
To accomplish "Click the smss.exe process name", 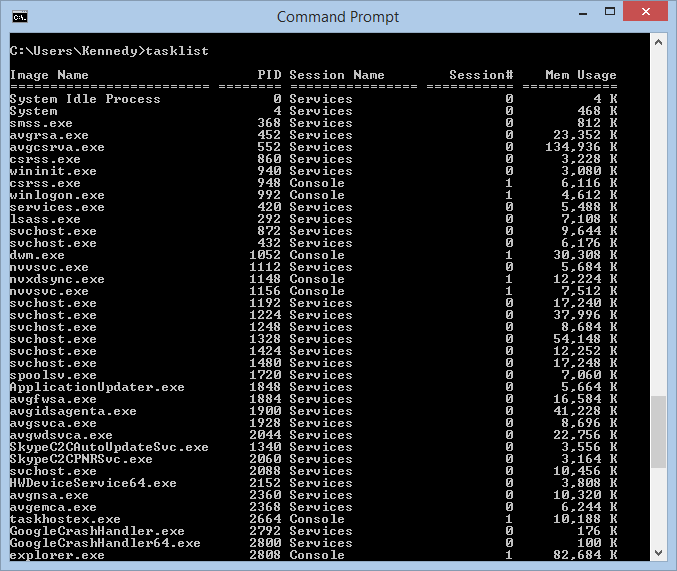I will pos(41,123).
